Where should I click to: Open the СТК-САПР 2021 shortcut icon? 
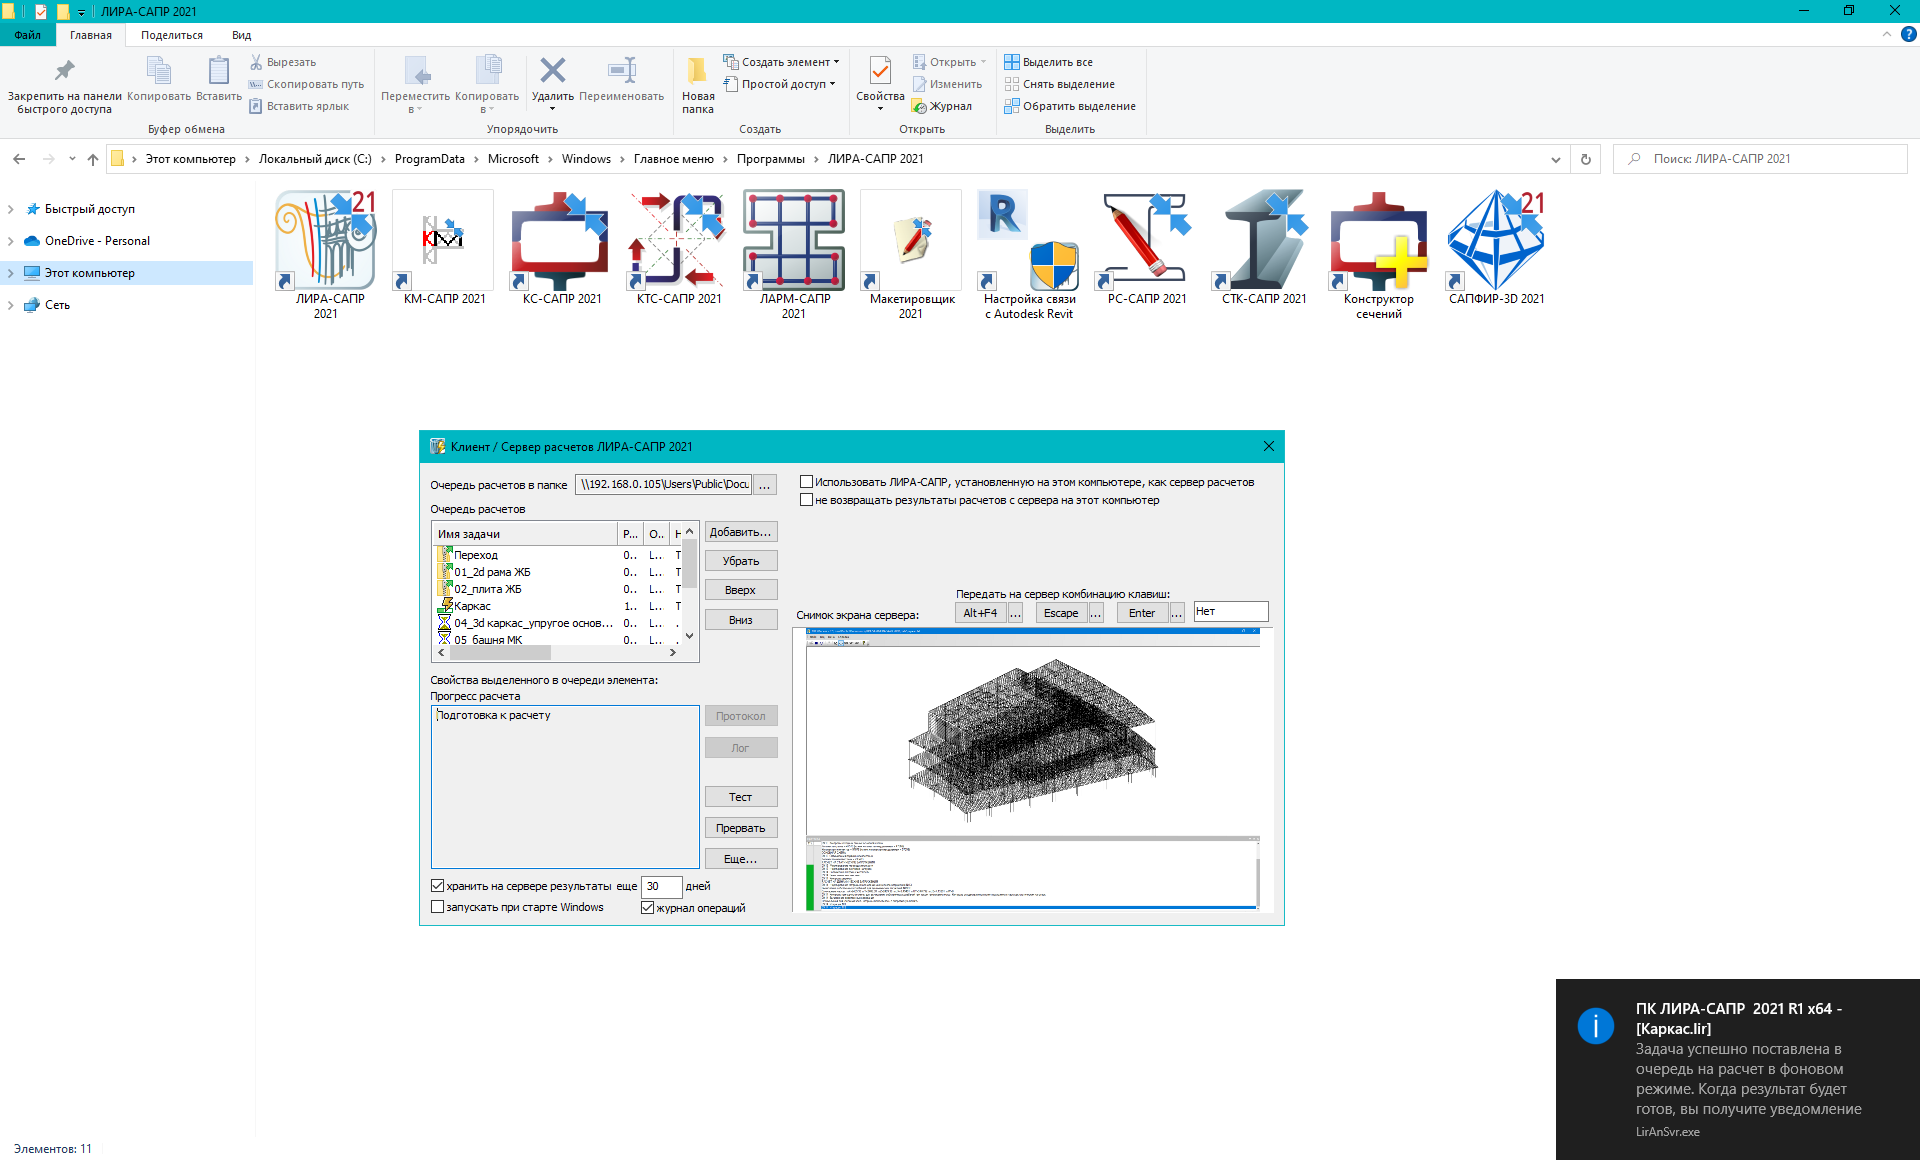coord(1263,241)
